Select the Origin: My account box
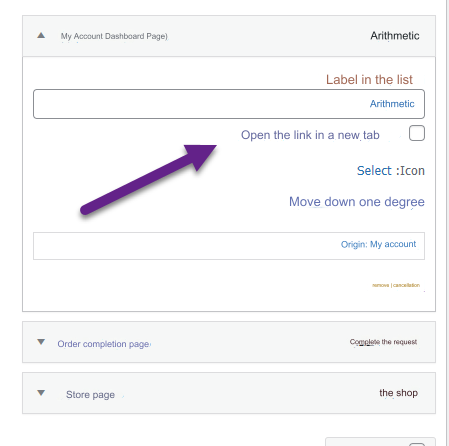This screenshot has width=449, height=446. click(229, 246)
